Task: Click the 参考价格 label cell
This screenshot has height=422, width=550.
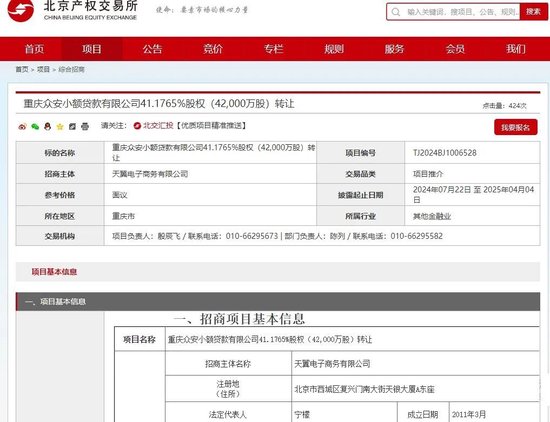Action: pyautogui.click(x=60, y=195)
